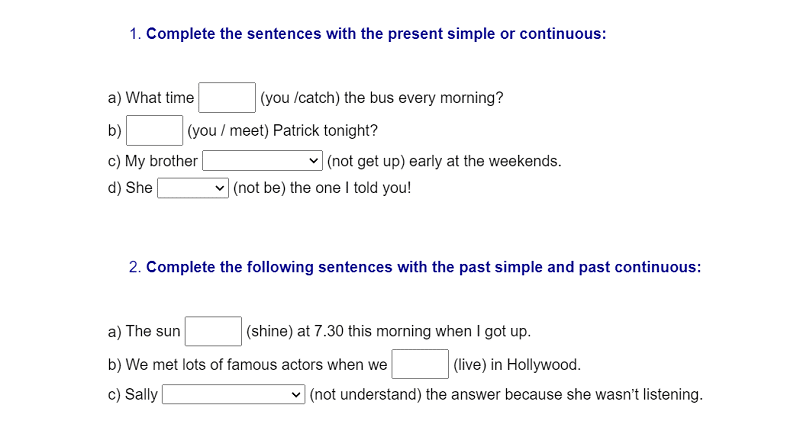Click the "The sun" (shine) input box
Screen dimensions: 800x437
click(213, 331)
